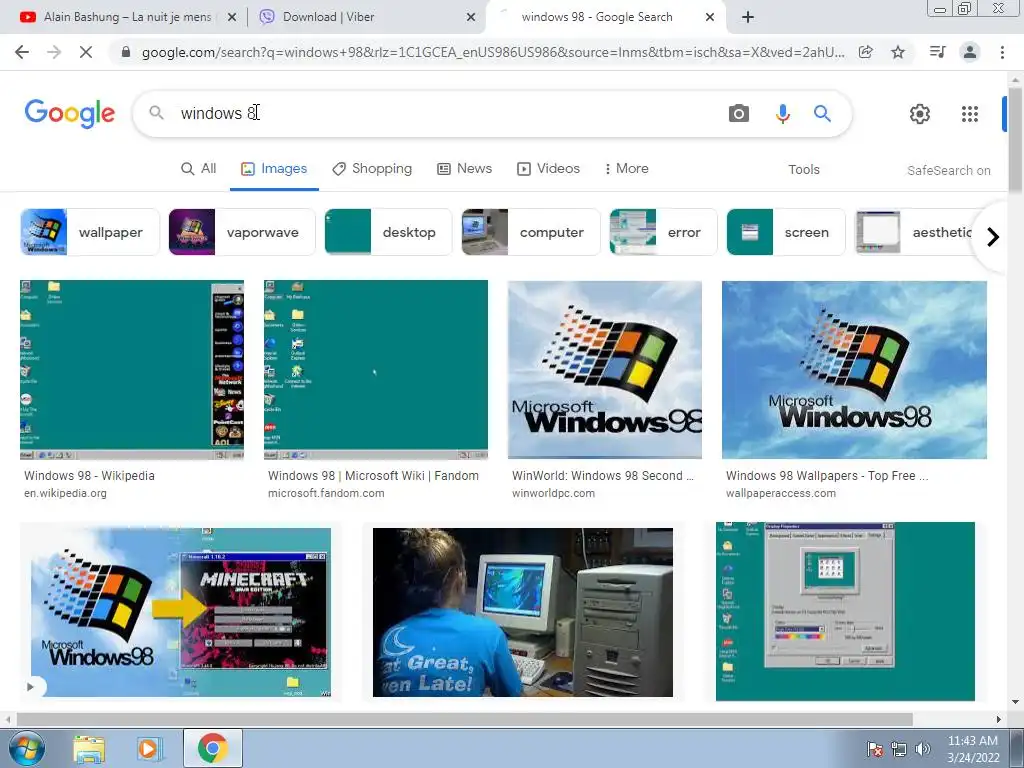Filter by the wallpaper chip
The height and width of the screenshot is (768, 1024).
click(90, 232)
